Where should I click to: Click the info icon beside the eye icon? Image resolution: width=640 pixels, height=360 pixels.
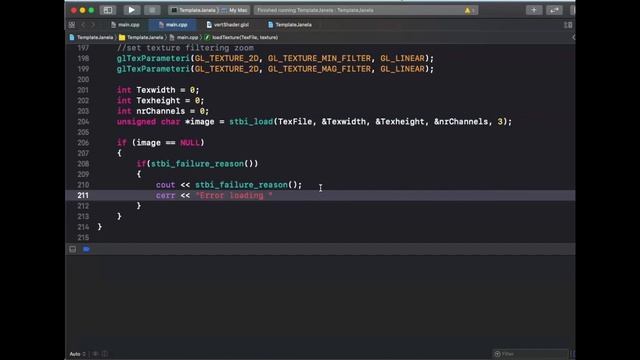105,354
